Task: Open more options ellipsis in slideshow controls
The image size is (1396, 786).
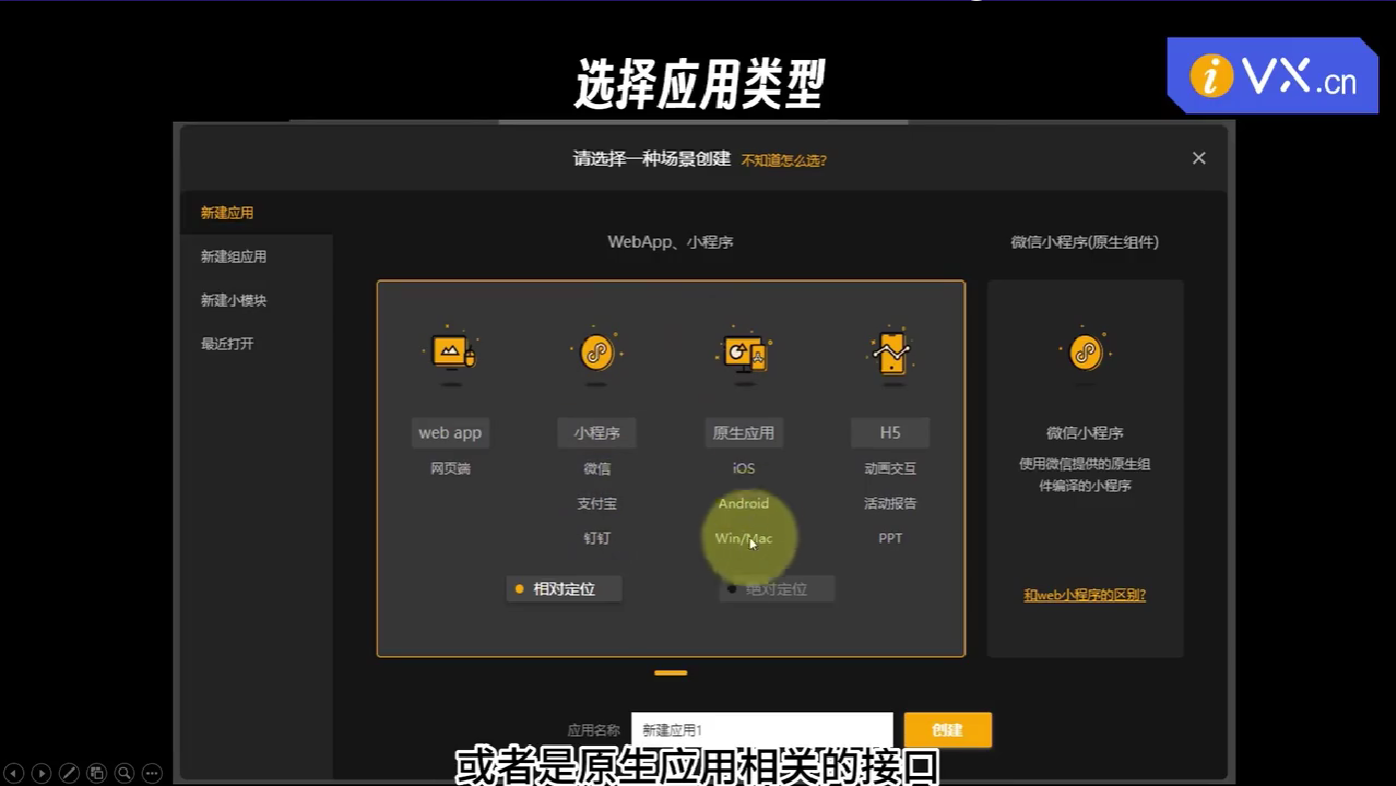Action: [x=152, y=773]
